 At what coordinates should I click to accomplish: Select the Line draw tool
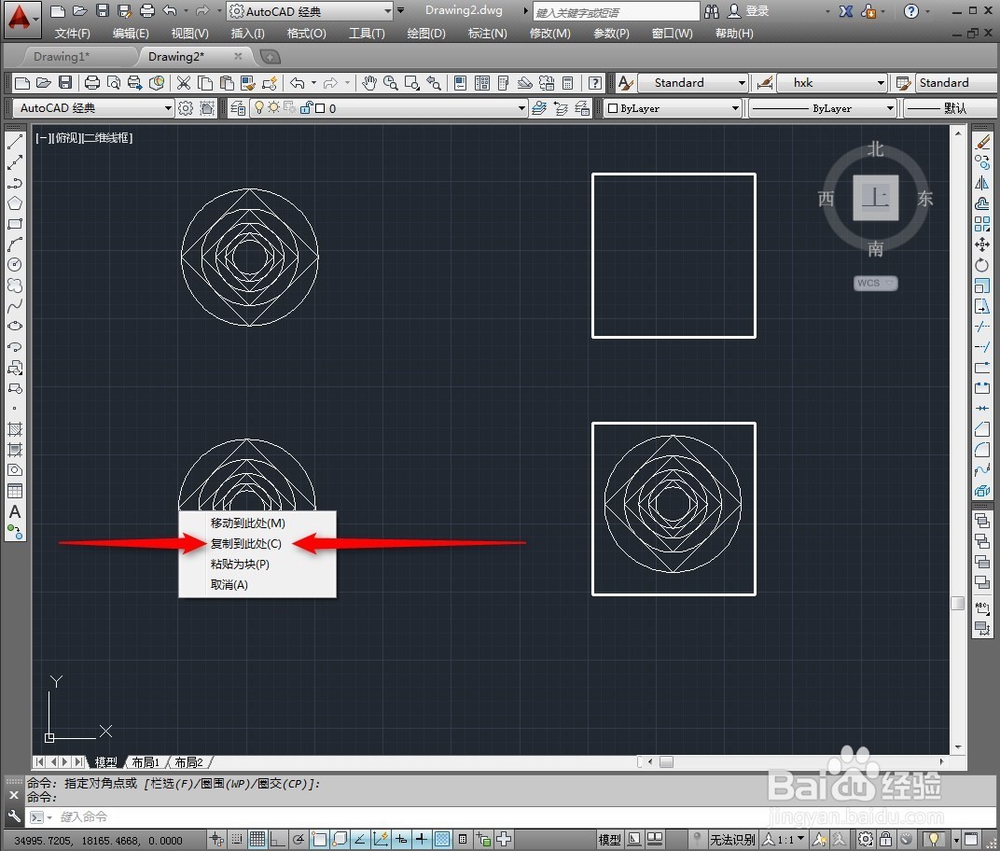(15, 142)
